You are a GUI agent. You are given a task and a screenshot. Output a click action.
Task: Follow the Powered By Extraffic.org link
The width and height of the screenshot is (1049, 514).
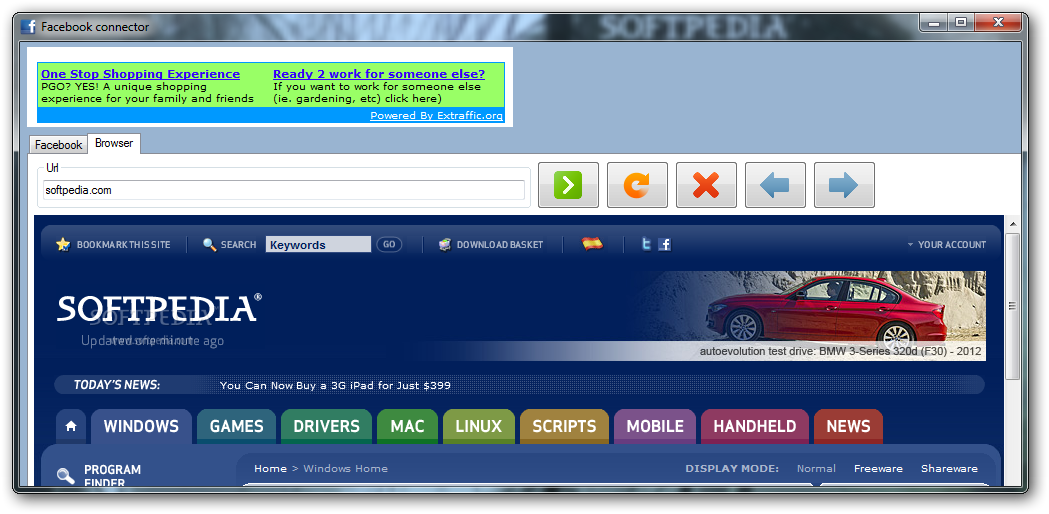coord(436,116)
